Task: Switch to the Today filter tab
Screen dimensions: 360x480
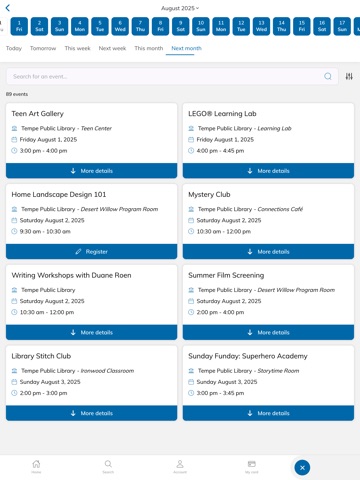Action: click(x=14, y=48)
